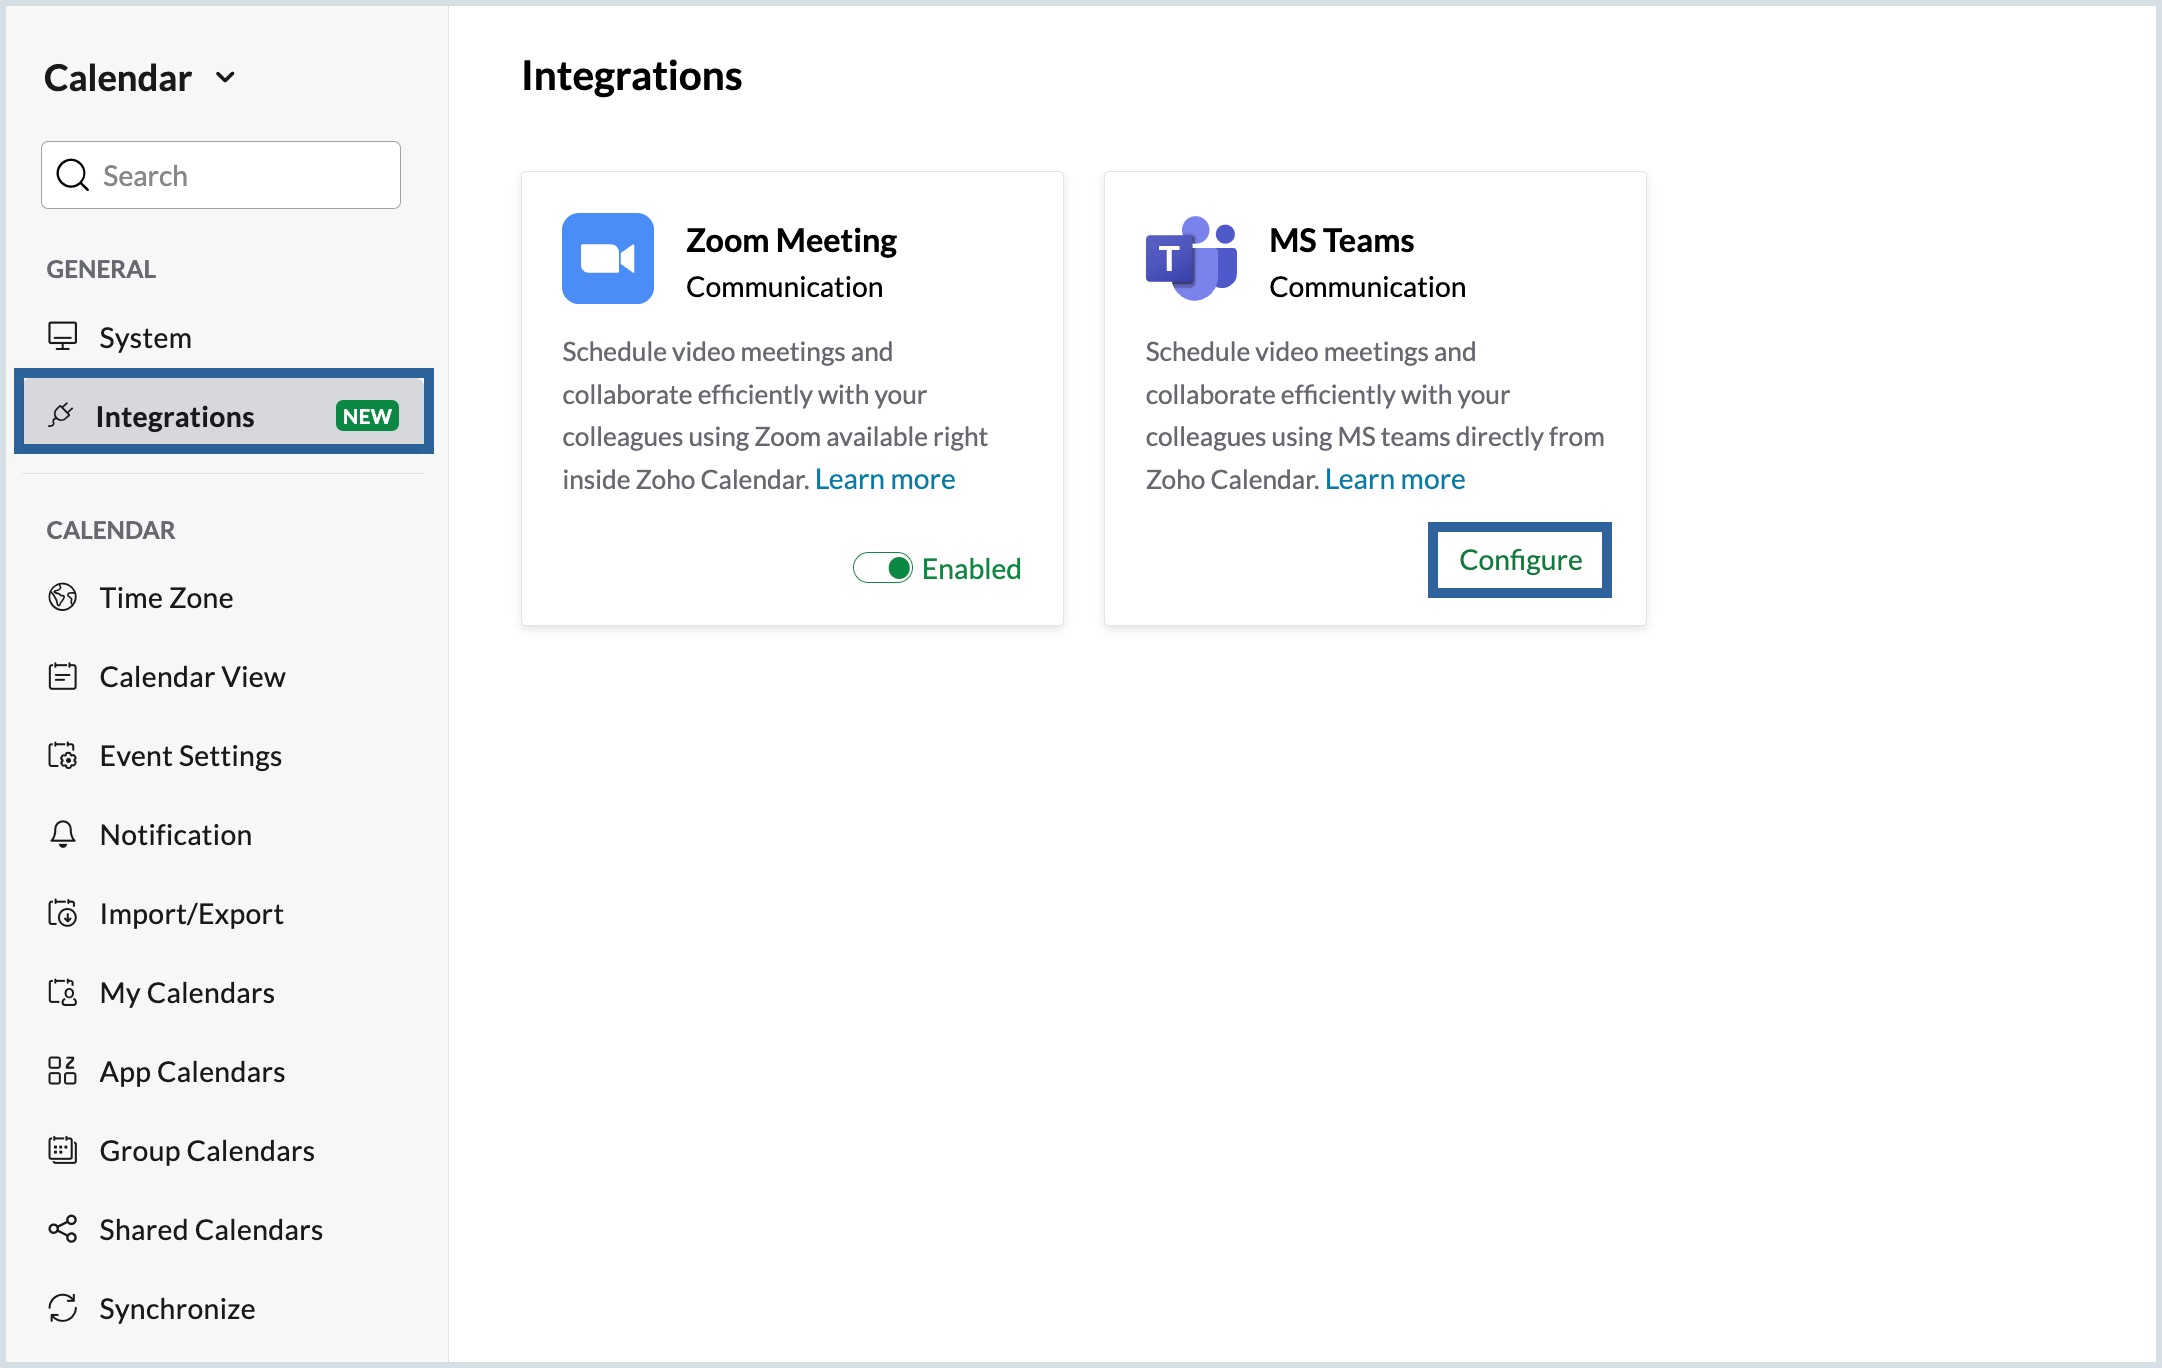Click the MS Teams card title
Viewport: 2162px width, 1368px height.
tap(1341, 240)
